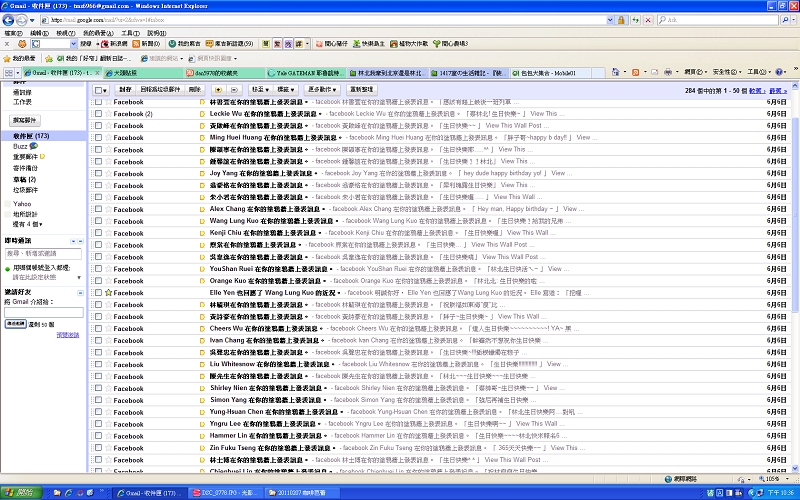The image size is (800, 500).
Task: Click the yellow mark-important icon in Gmail toolbar
Action: point(218,89)
